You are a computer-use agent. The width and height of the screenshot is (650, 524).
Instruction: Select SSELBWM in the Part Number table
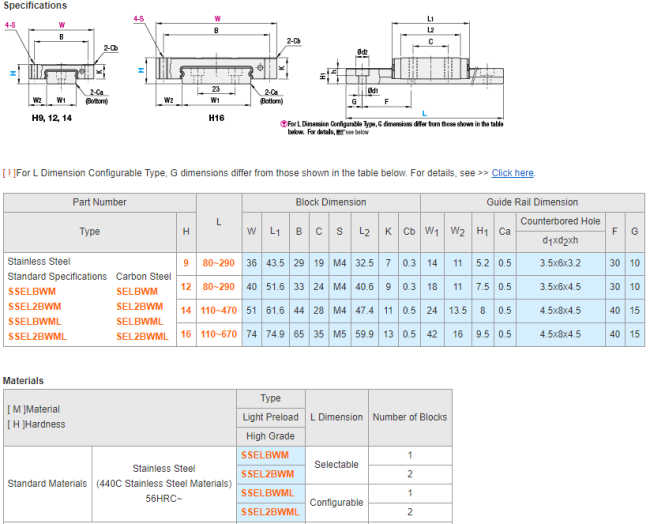[35, 291]
